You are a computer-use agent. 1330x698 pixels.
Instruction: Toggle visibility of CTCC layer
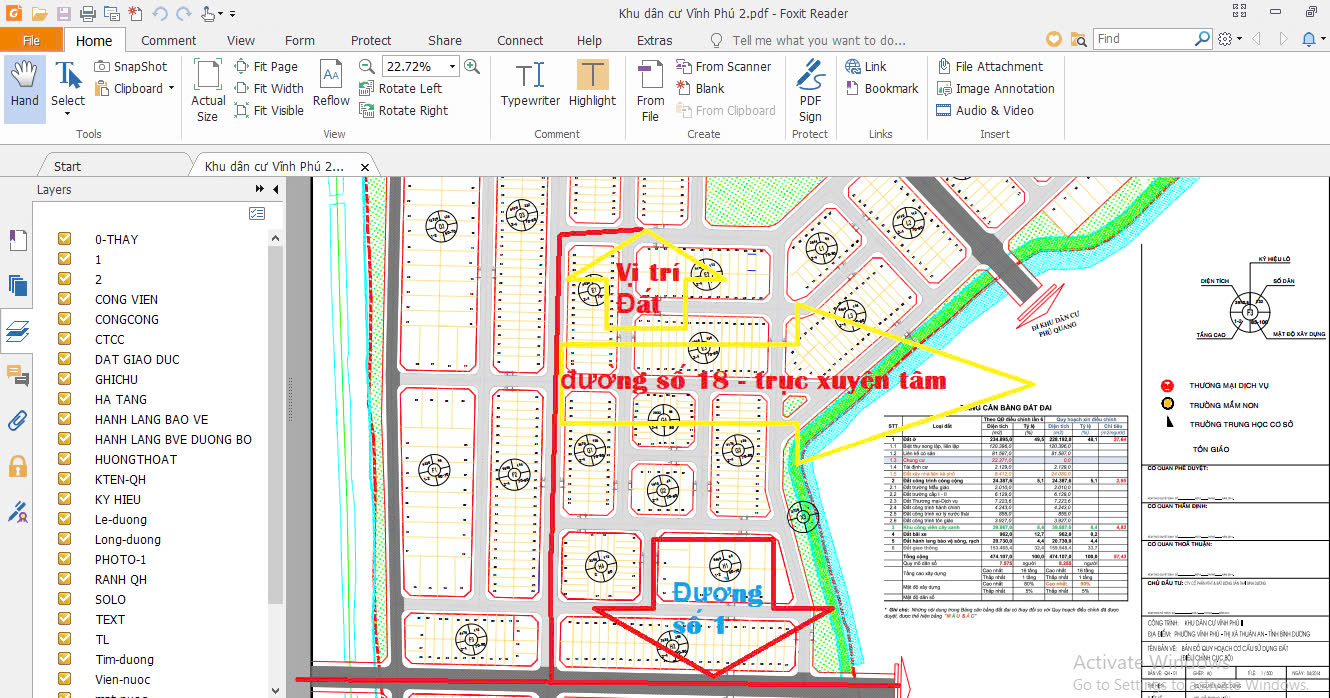click(x=65, y=339)
